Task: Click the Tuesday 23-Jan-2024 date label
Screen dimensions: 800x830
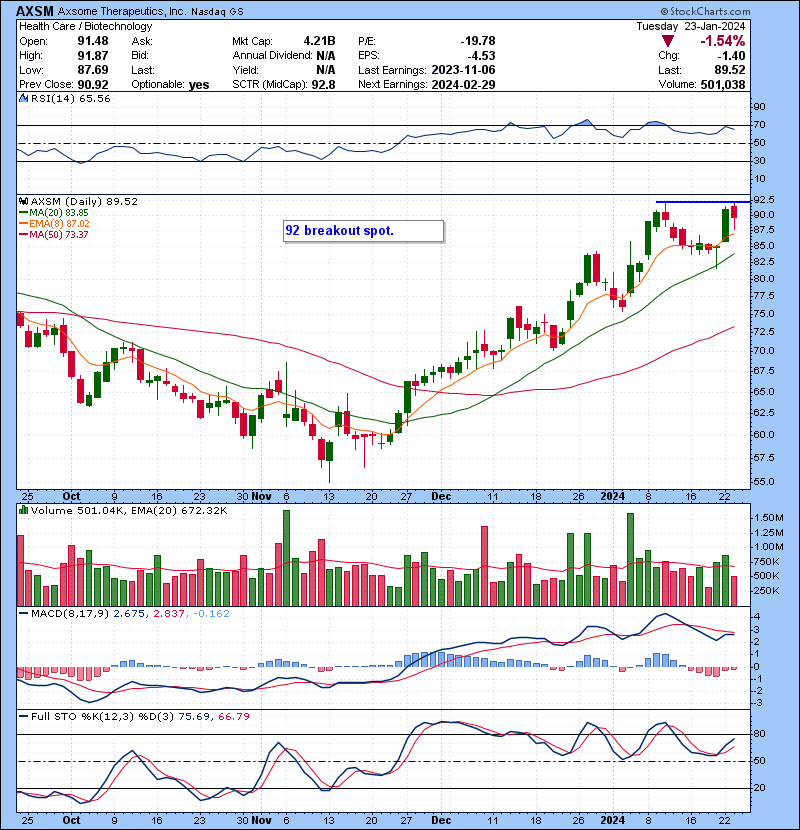Action: coord(690,26)
